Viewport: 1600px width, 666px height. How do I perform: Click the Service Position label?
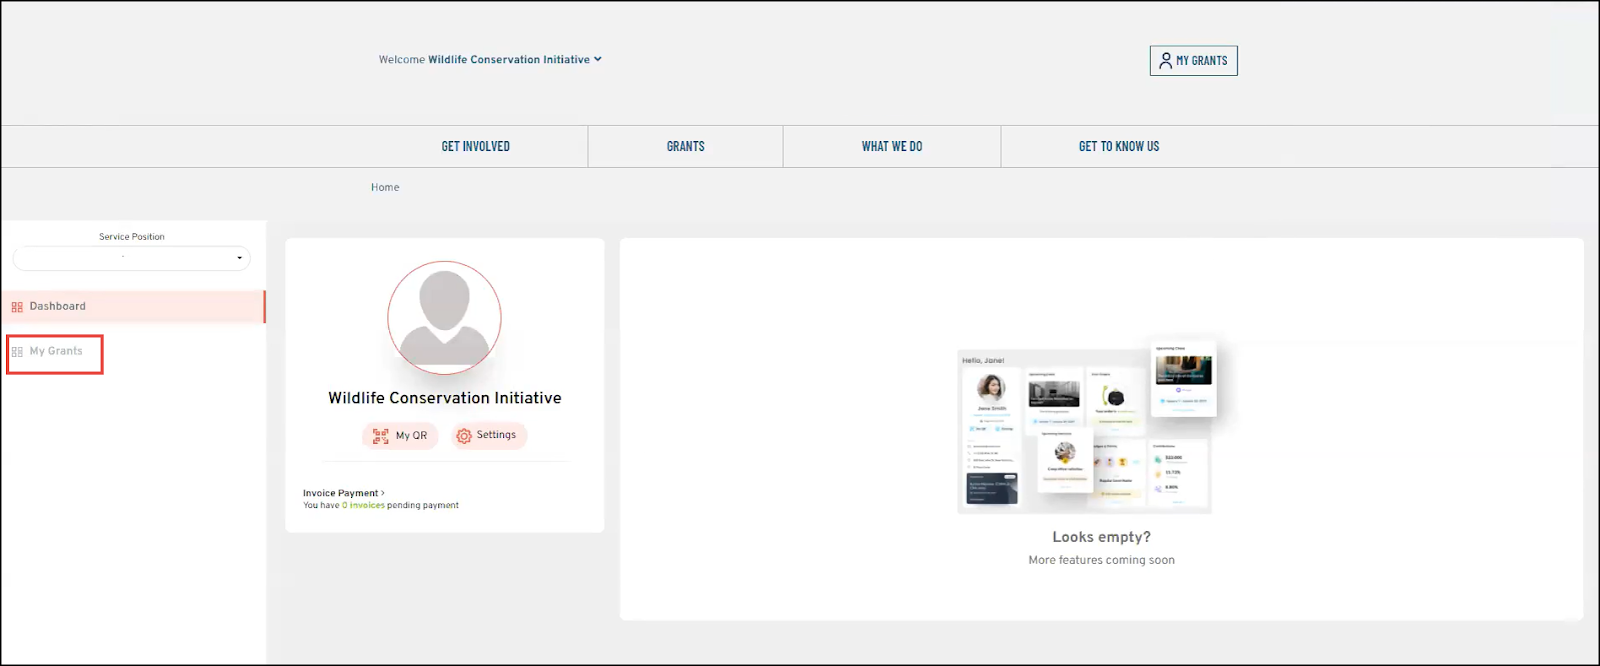132,237
